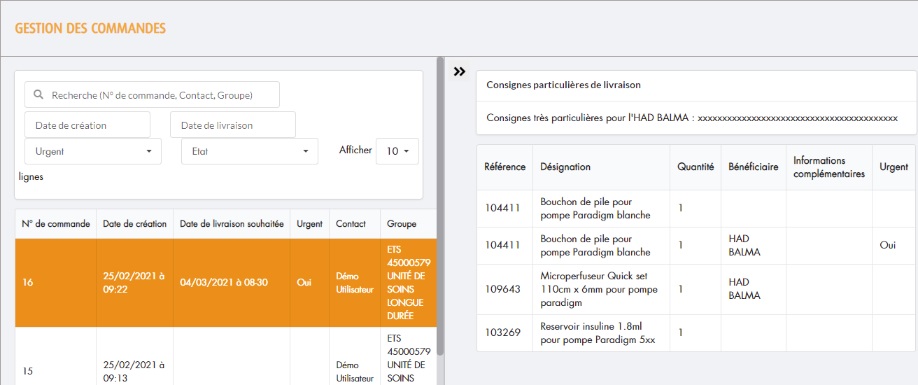Screen dimensions: 918x385
Task: Open the Date de livraison field
Action: point(233,125)
